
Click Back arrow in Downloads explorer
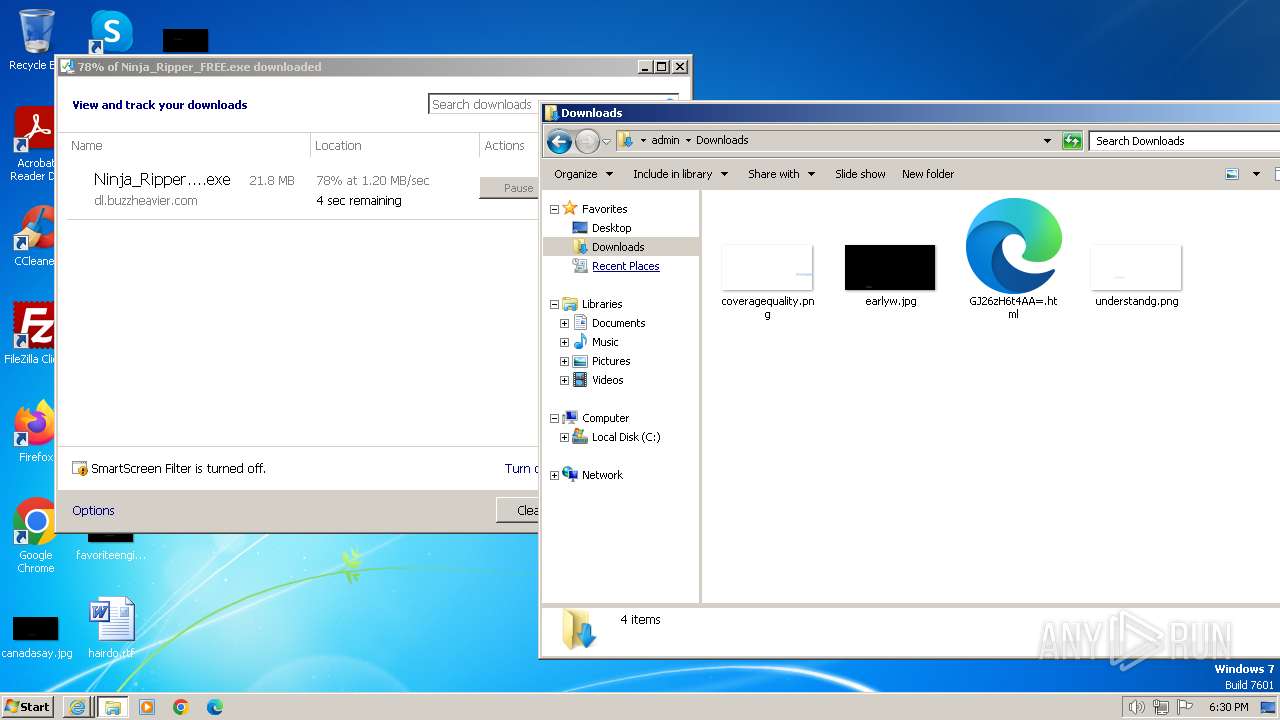pyautogui.click(x=560, y=141)
